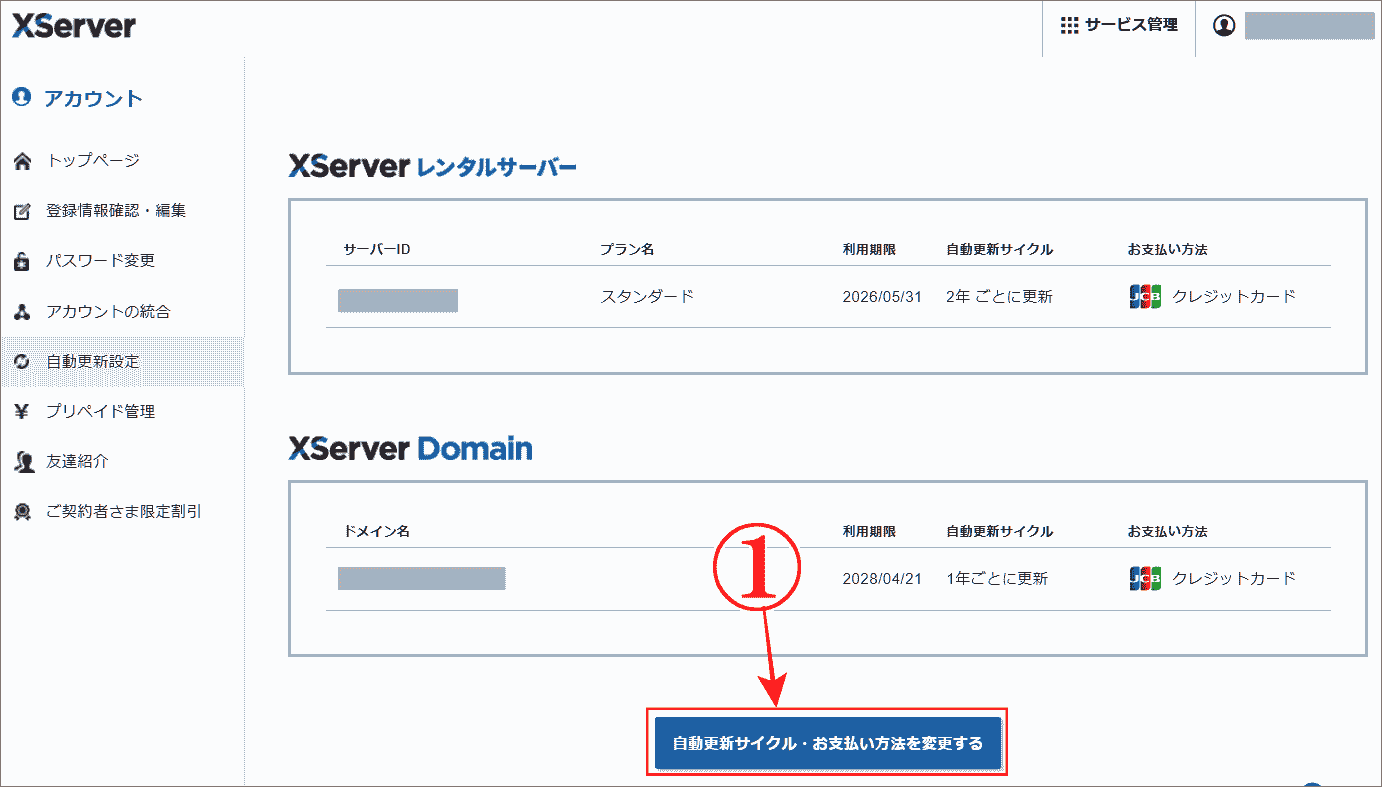The image size is (1382, 787).
Task: Select the home icon beside トップページ
Action: click(x=23, y=159)
